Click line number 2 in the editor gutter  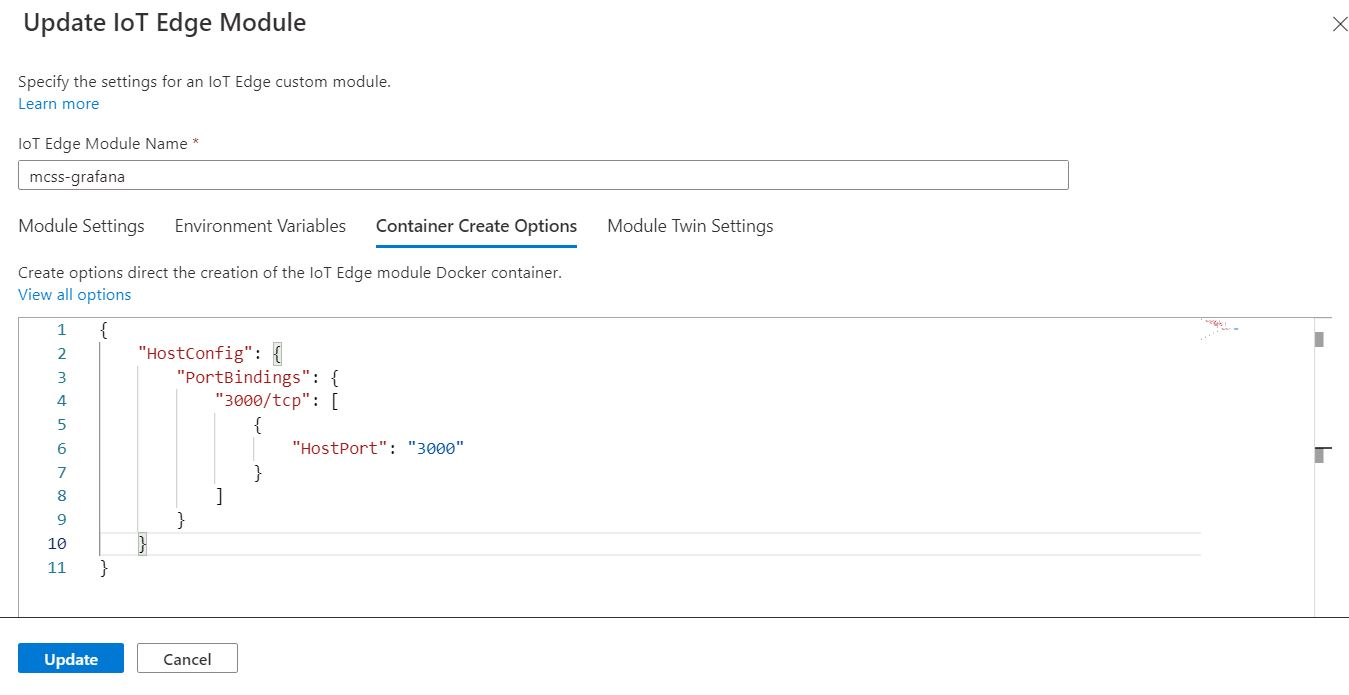[61, 354]
